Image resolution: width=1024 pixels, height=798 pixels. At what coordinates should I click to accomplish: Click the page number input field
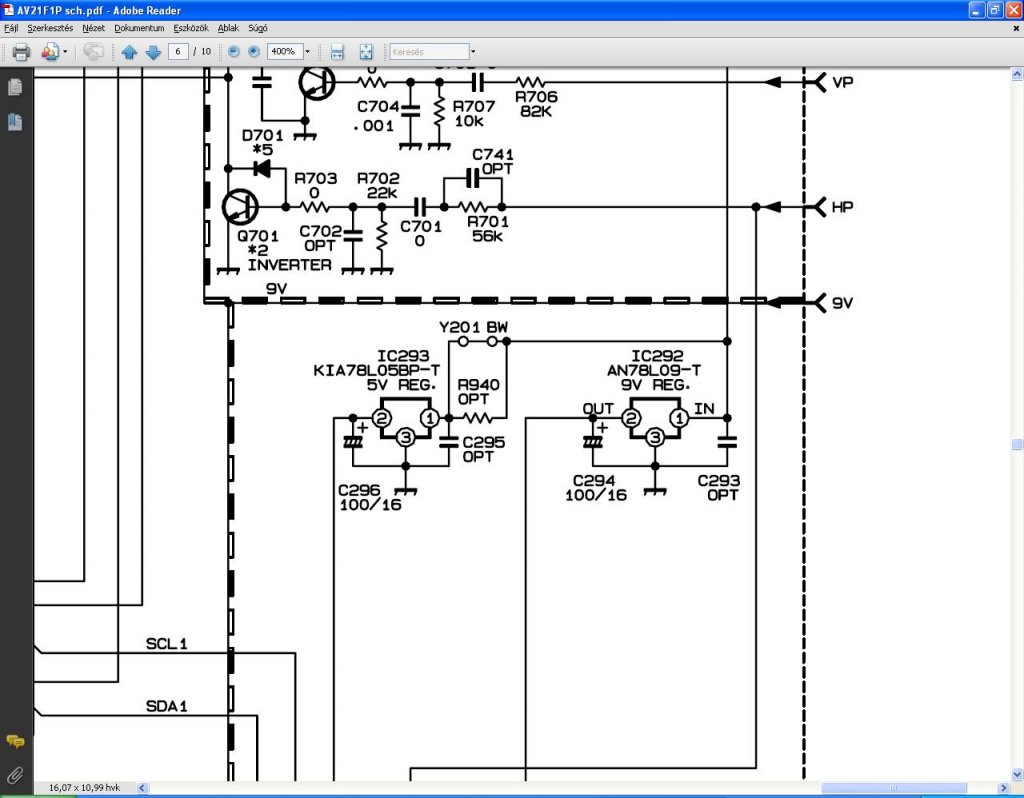point(178,52)
